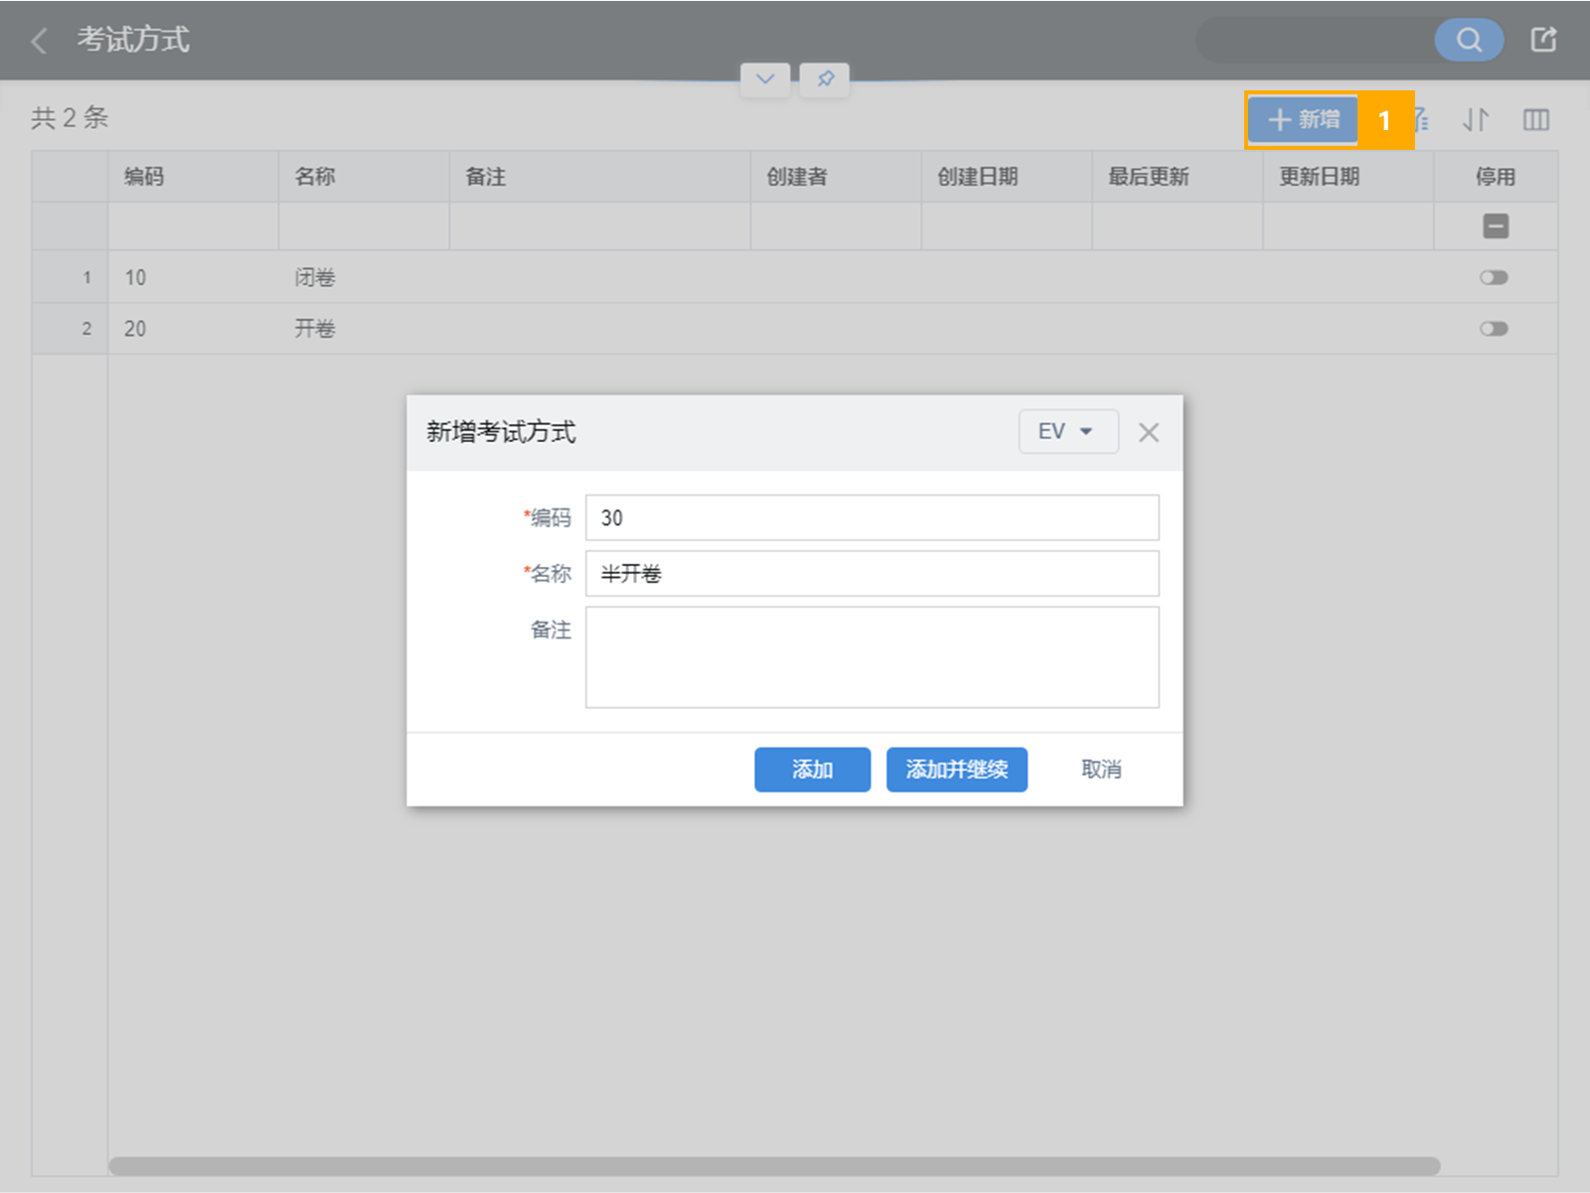Click the 创建者 column header
The width and height of the screenshot is (1590, 1193).
coord(836,177)
